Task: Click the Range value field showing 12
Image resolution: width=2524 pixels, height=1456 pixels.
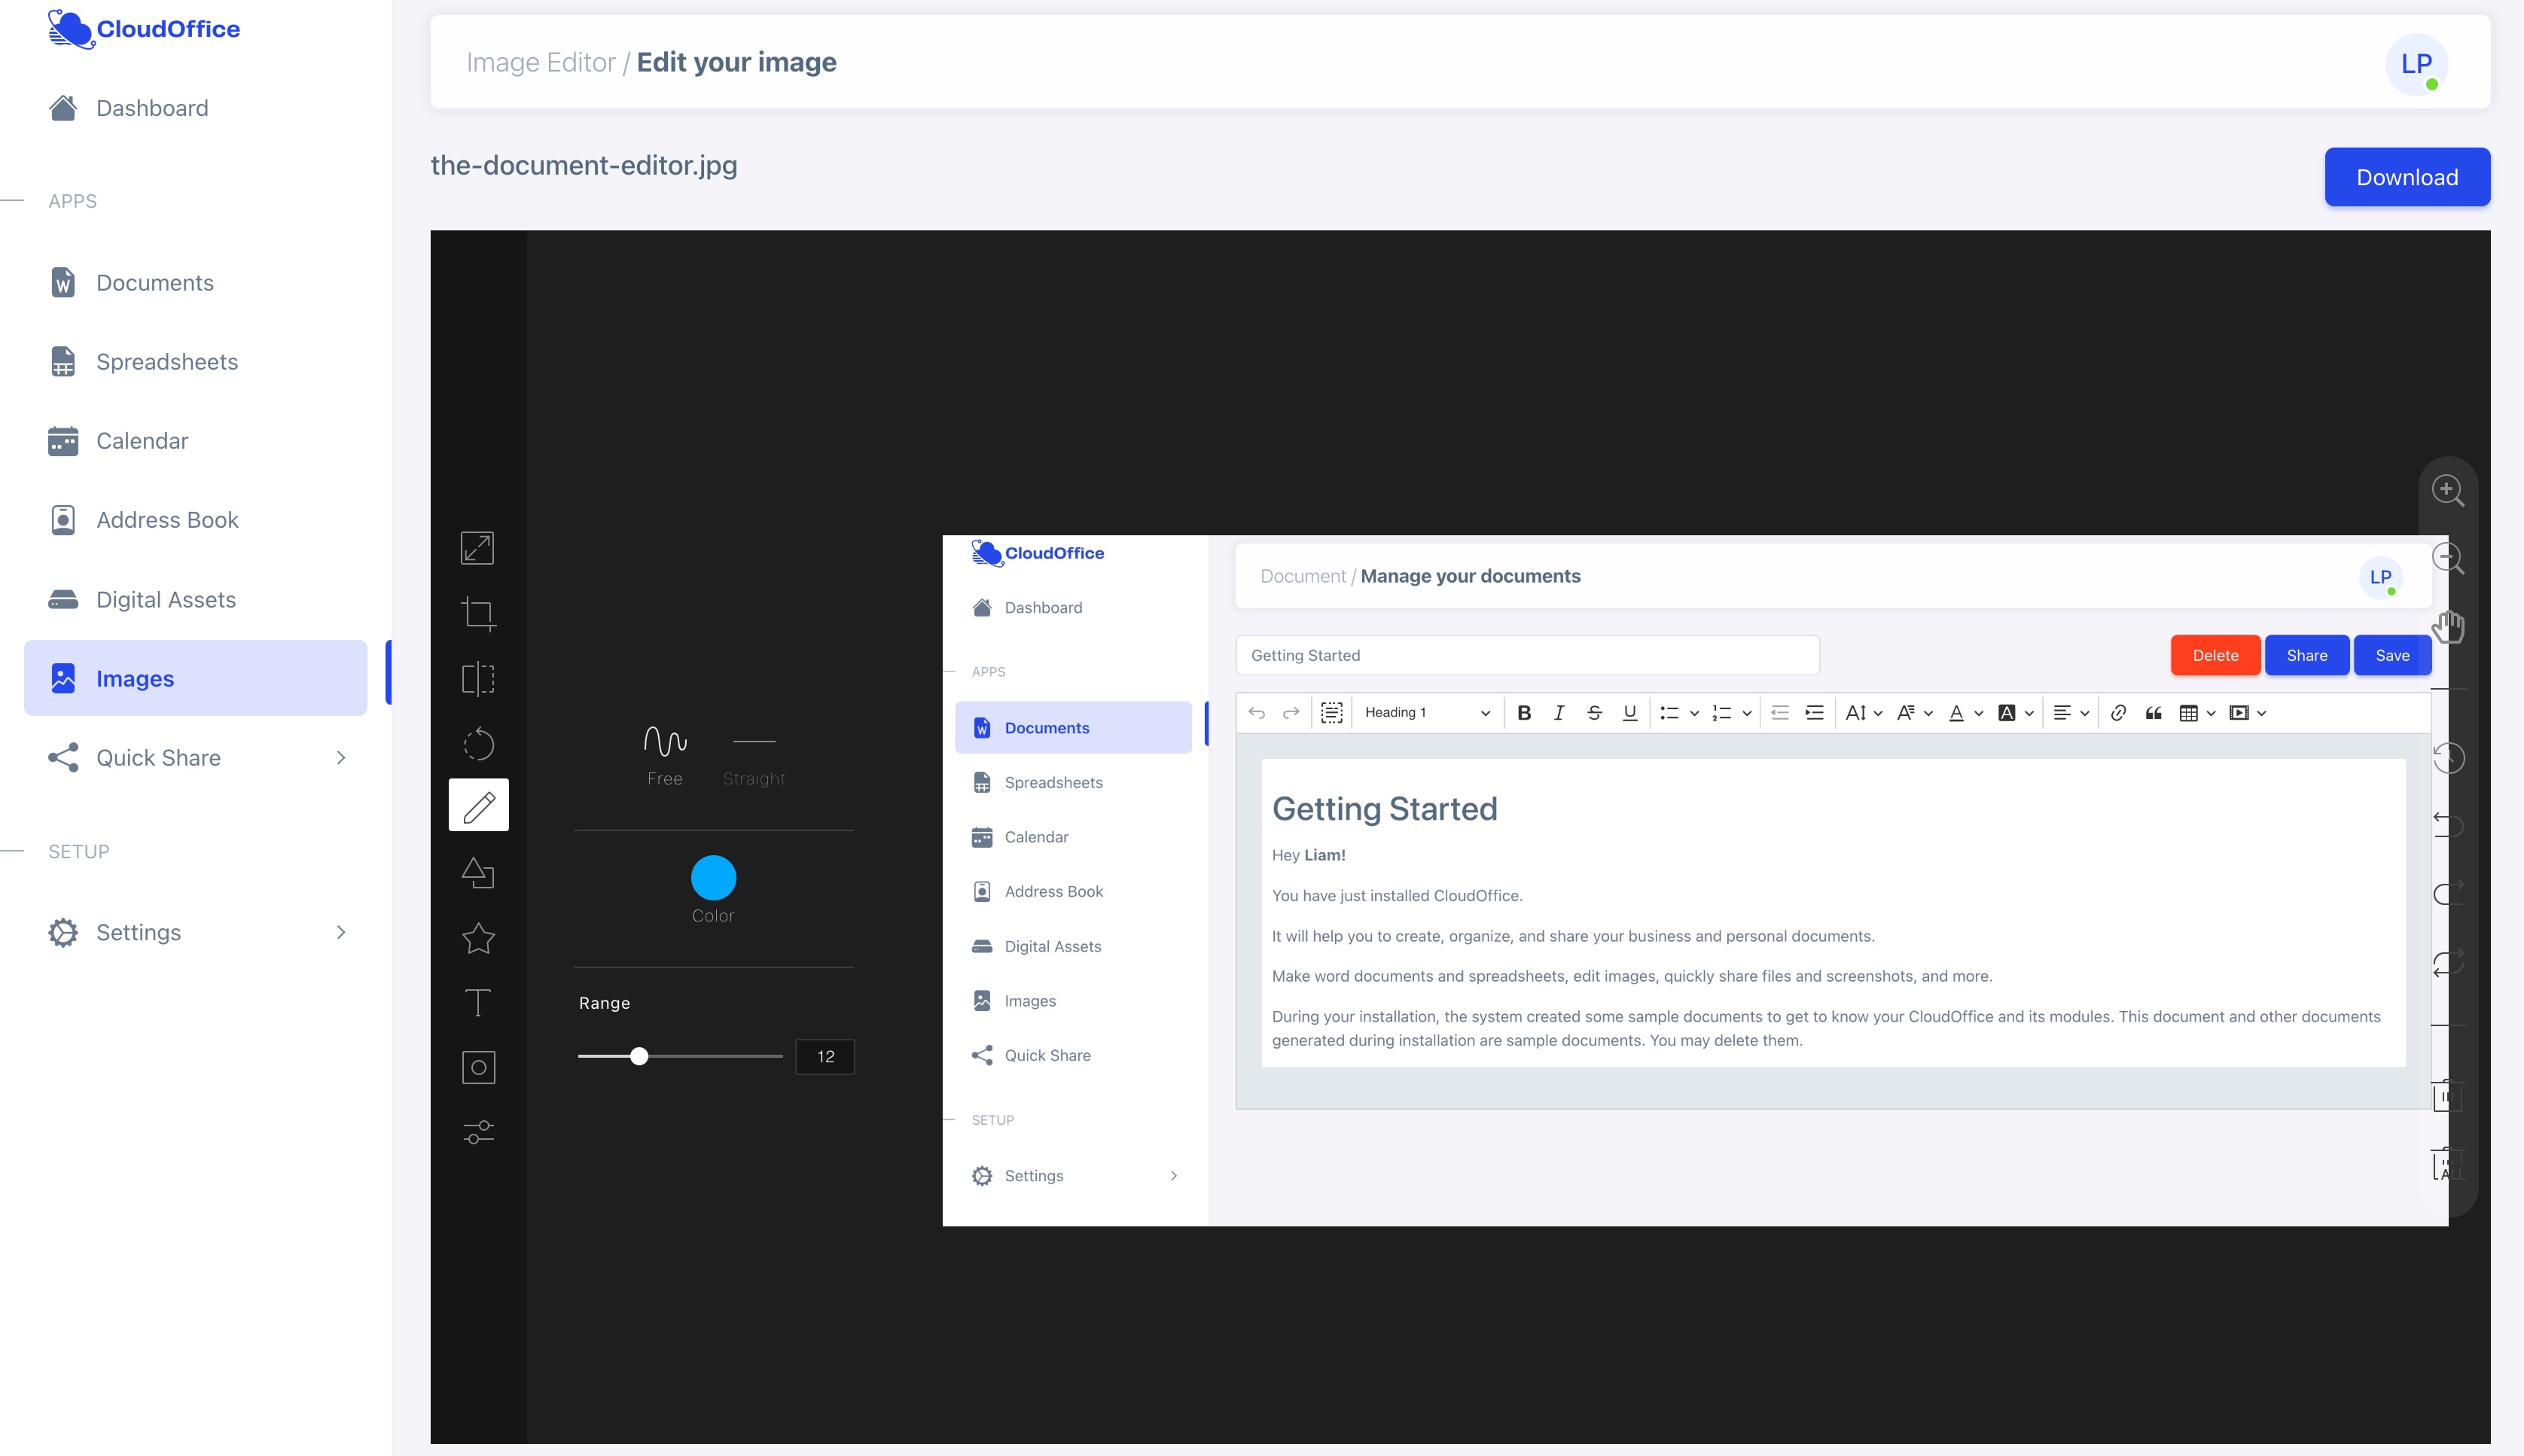Action: pos(824,1056)
